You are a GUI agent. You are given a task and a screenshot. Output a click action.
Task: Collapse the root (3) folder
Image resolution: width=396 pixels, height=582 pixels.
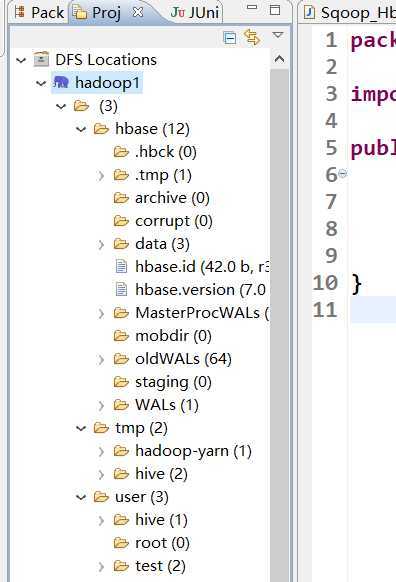point(61,106)
